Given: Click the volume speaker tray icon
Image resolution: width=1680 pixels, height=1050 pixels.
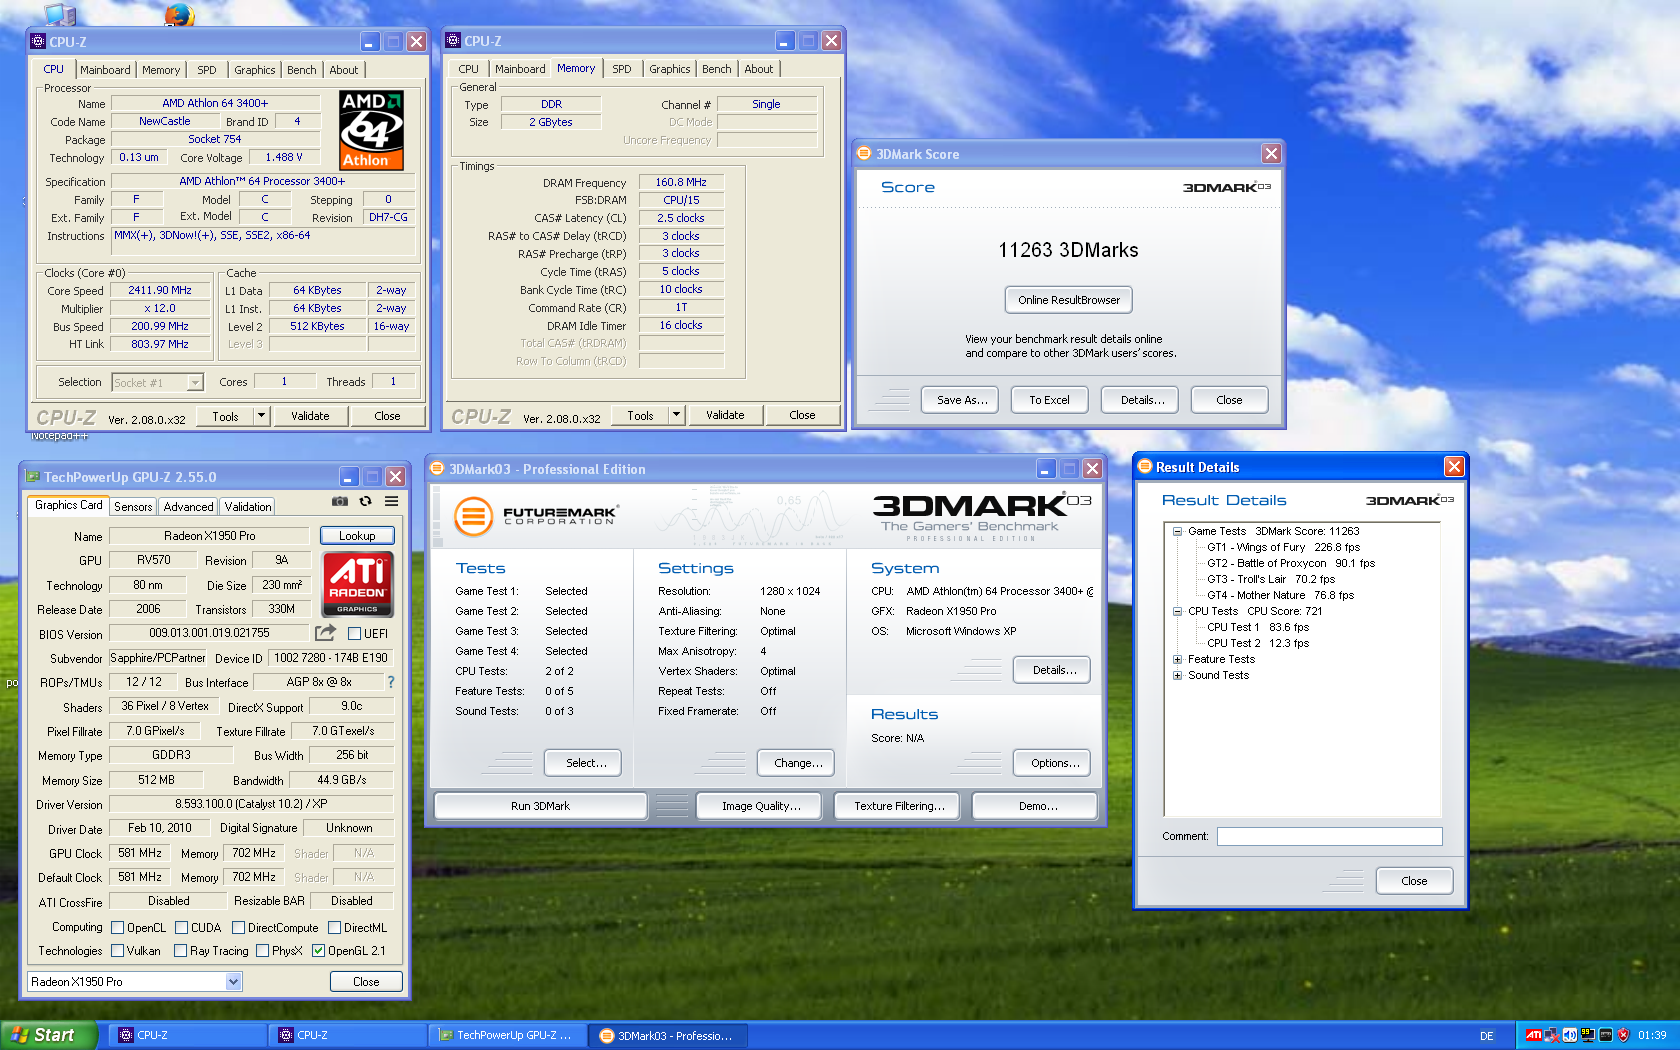Looking at the screenshot, I should (1569, 1035).
